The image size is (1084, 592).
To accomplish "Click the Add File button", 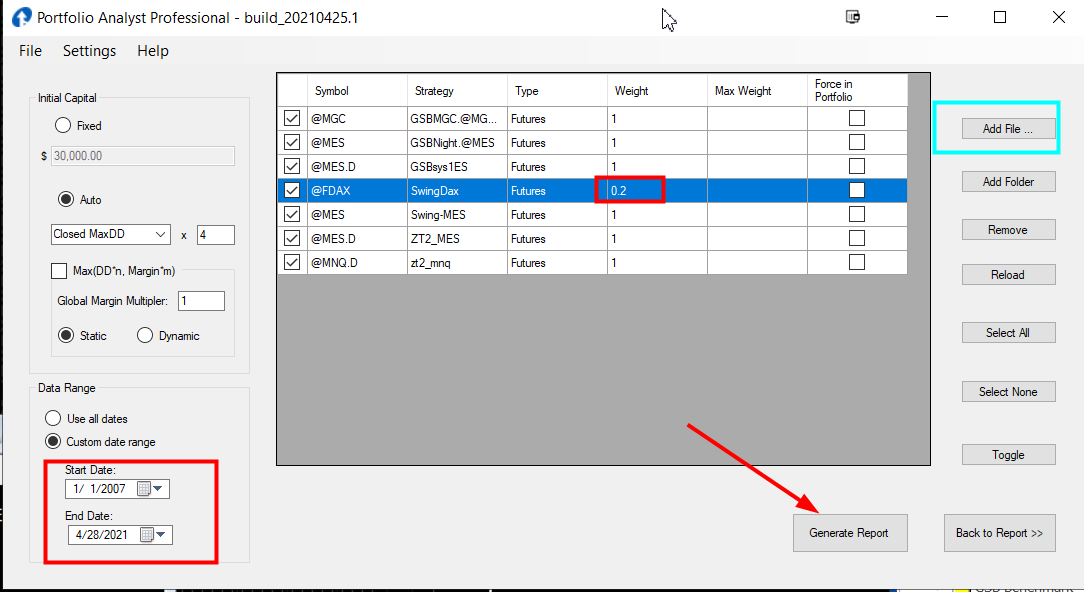I will pos(1007,129).
